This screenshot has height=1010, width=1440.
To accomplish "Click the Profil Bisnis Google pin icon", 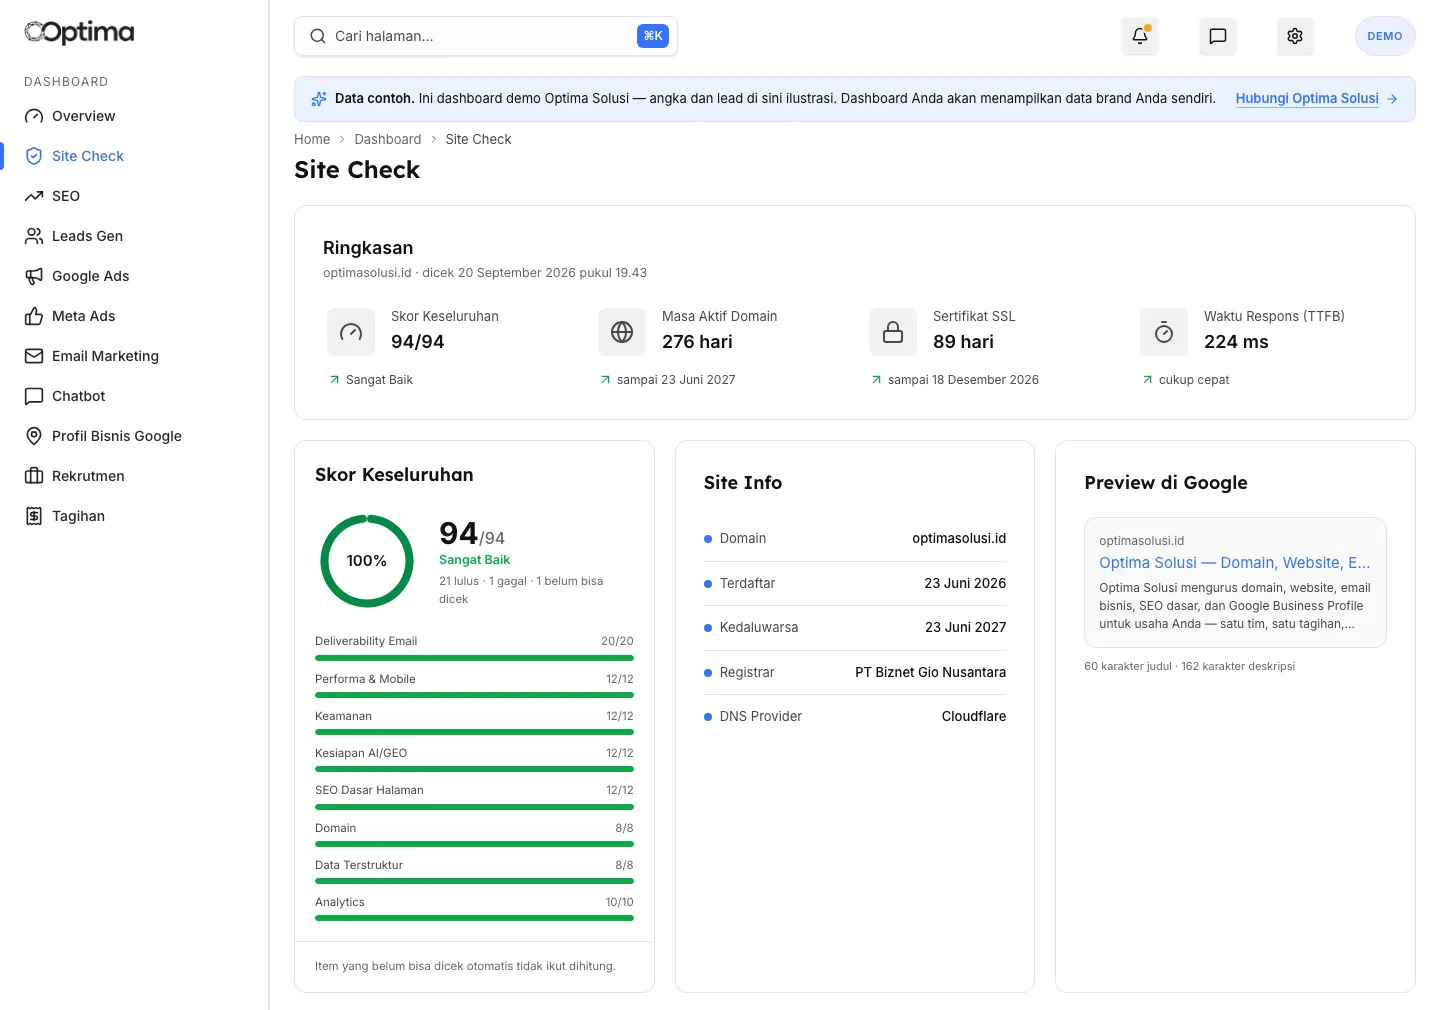I will click(34, 436).
